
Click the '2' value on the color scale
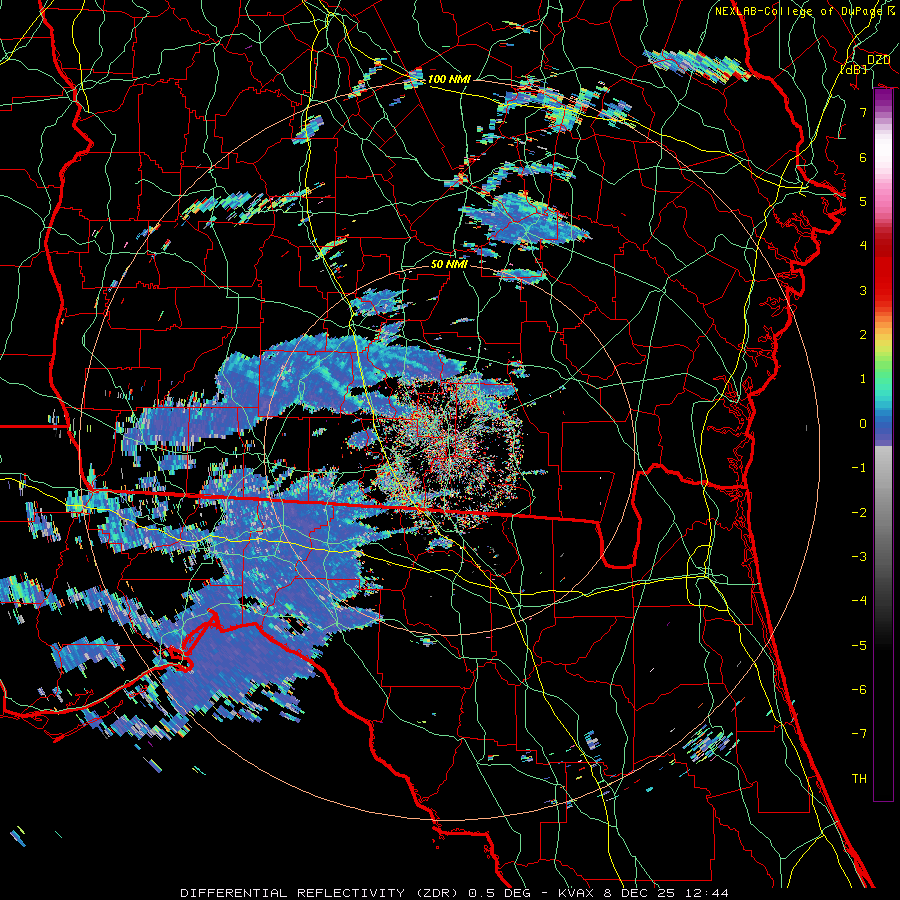pyautogui.click(x=863, y=335)
